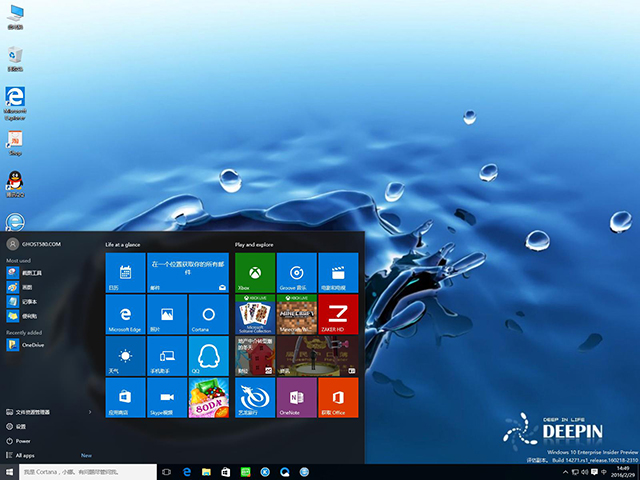Select the Recycle Bin desktop icon
640x480 pixels.
pyautogui.click(x=15, y=57)
